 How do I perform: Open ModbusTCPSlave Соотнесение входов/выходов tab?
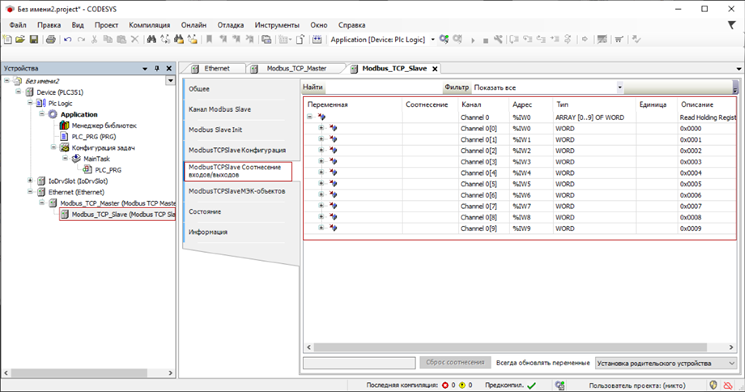pyautogui.click(x=238, y=171)
